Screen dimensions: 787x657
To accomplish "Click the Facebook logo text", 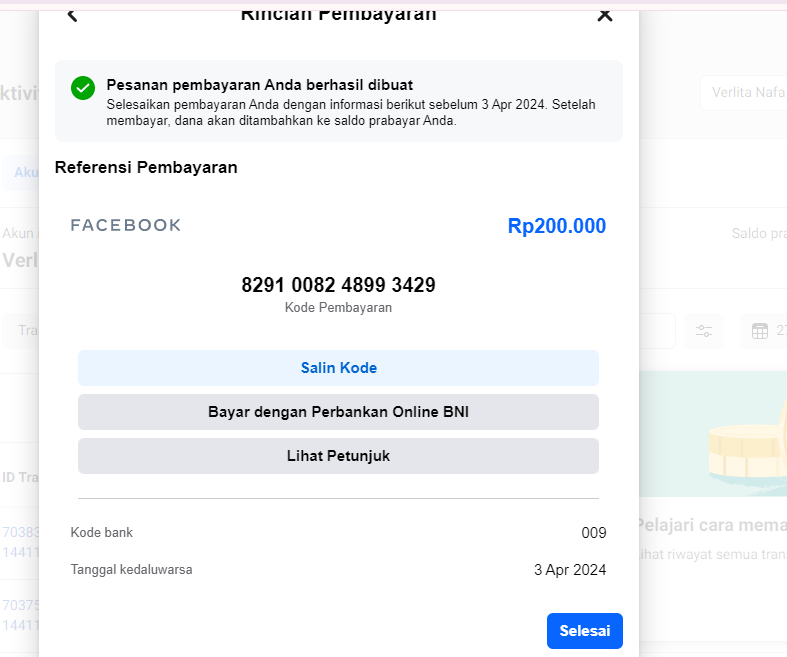I will 126,225.
